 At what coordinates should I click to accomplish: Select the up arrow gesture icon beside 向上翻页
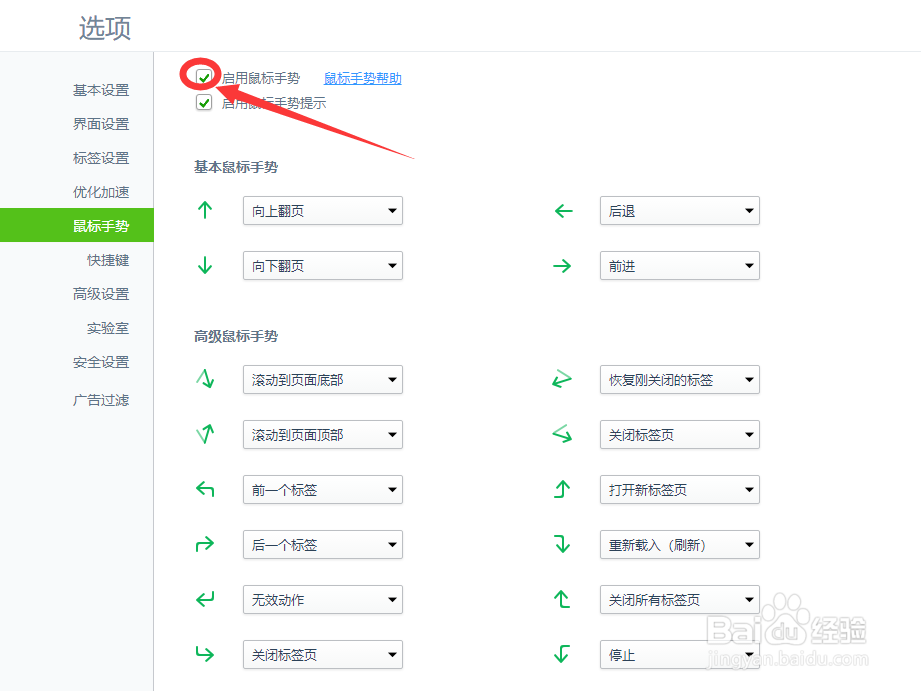click(205, 210)
